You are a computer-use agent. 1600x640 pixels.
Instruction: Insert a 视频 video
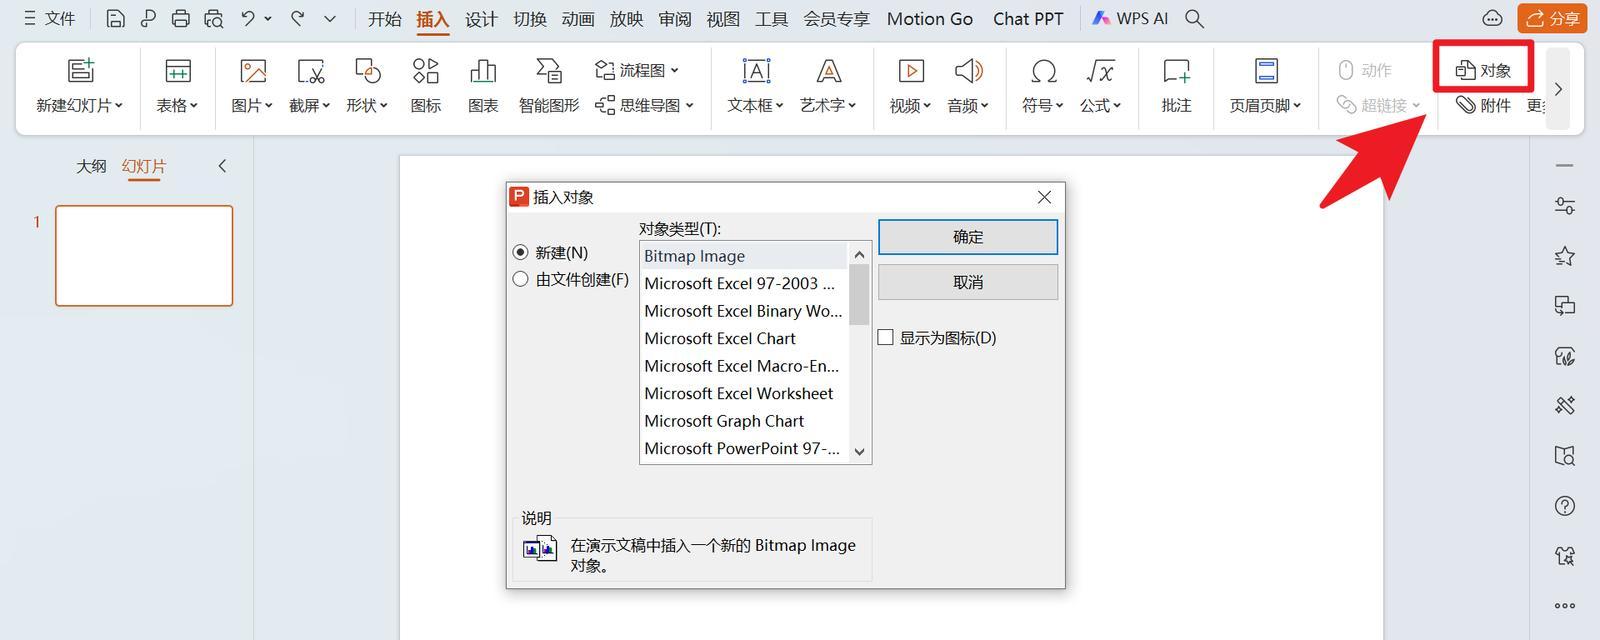(910, 71)
